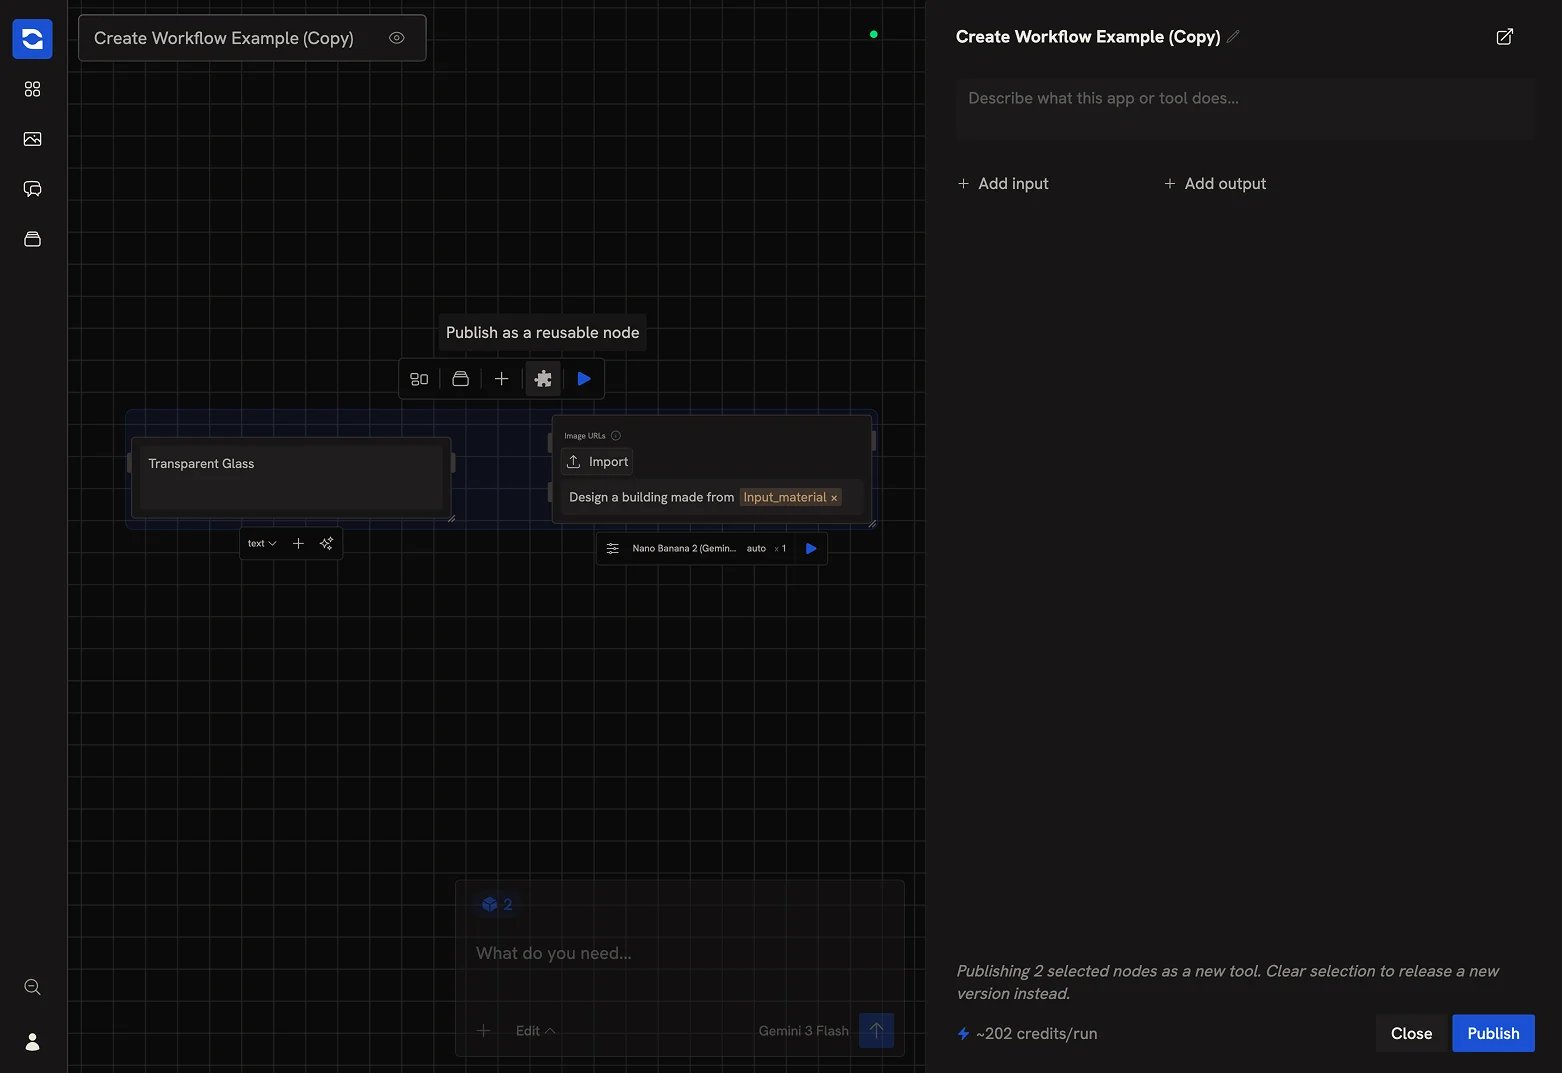Open the model settings sliders icon
Image resolution: width=1562 pixels, height=1073 pixels.
(613, 548)
